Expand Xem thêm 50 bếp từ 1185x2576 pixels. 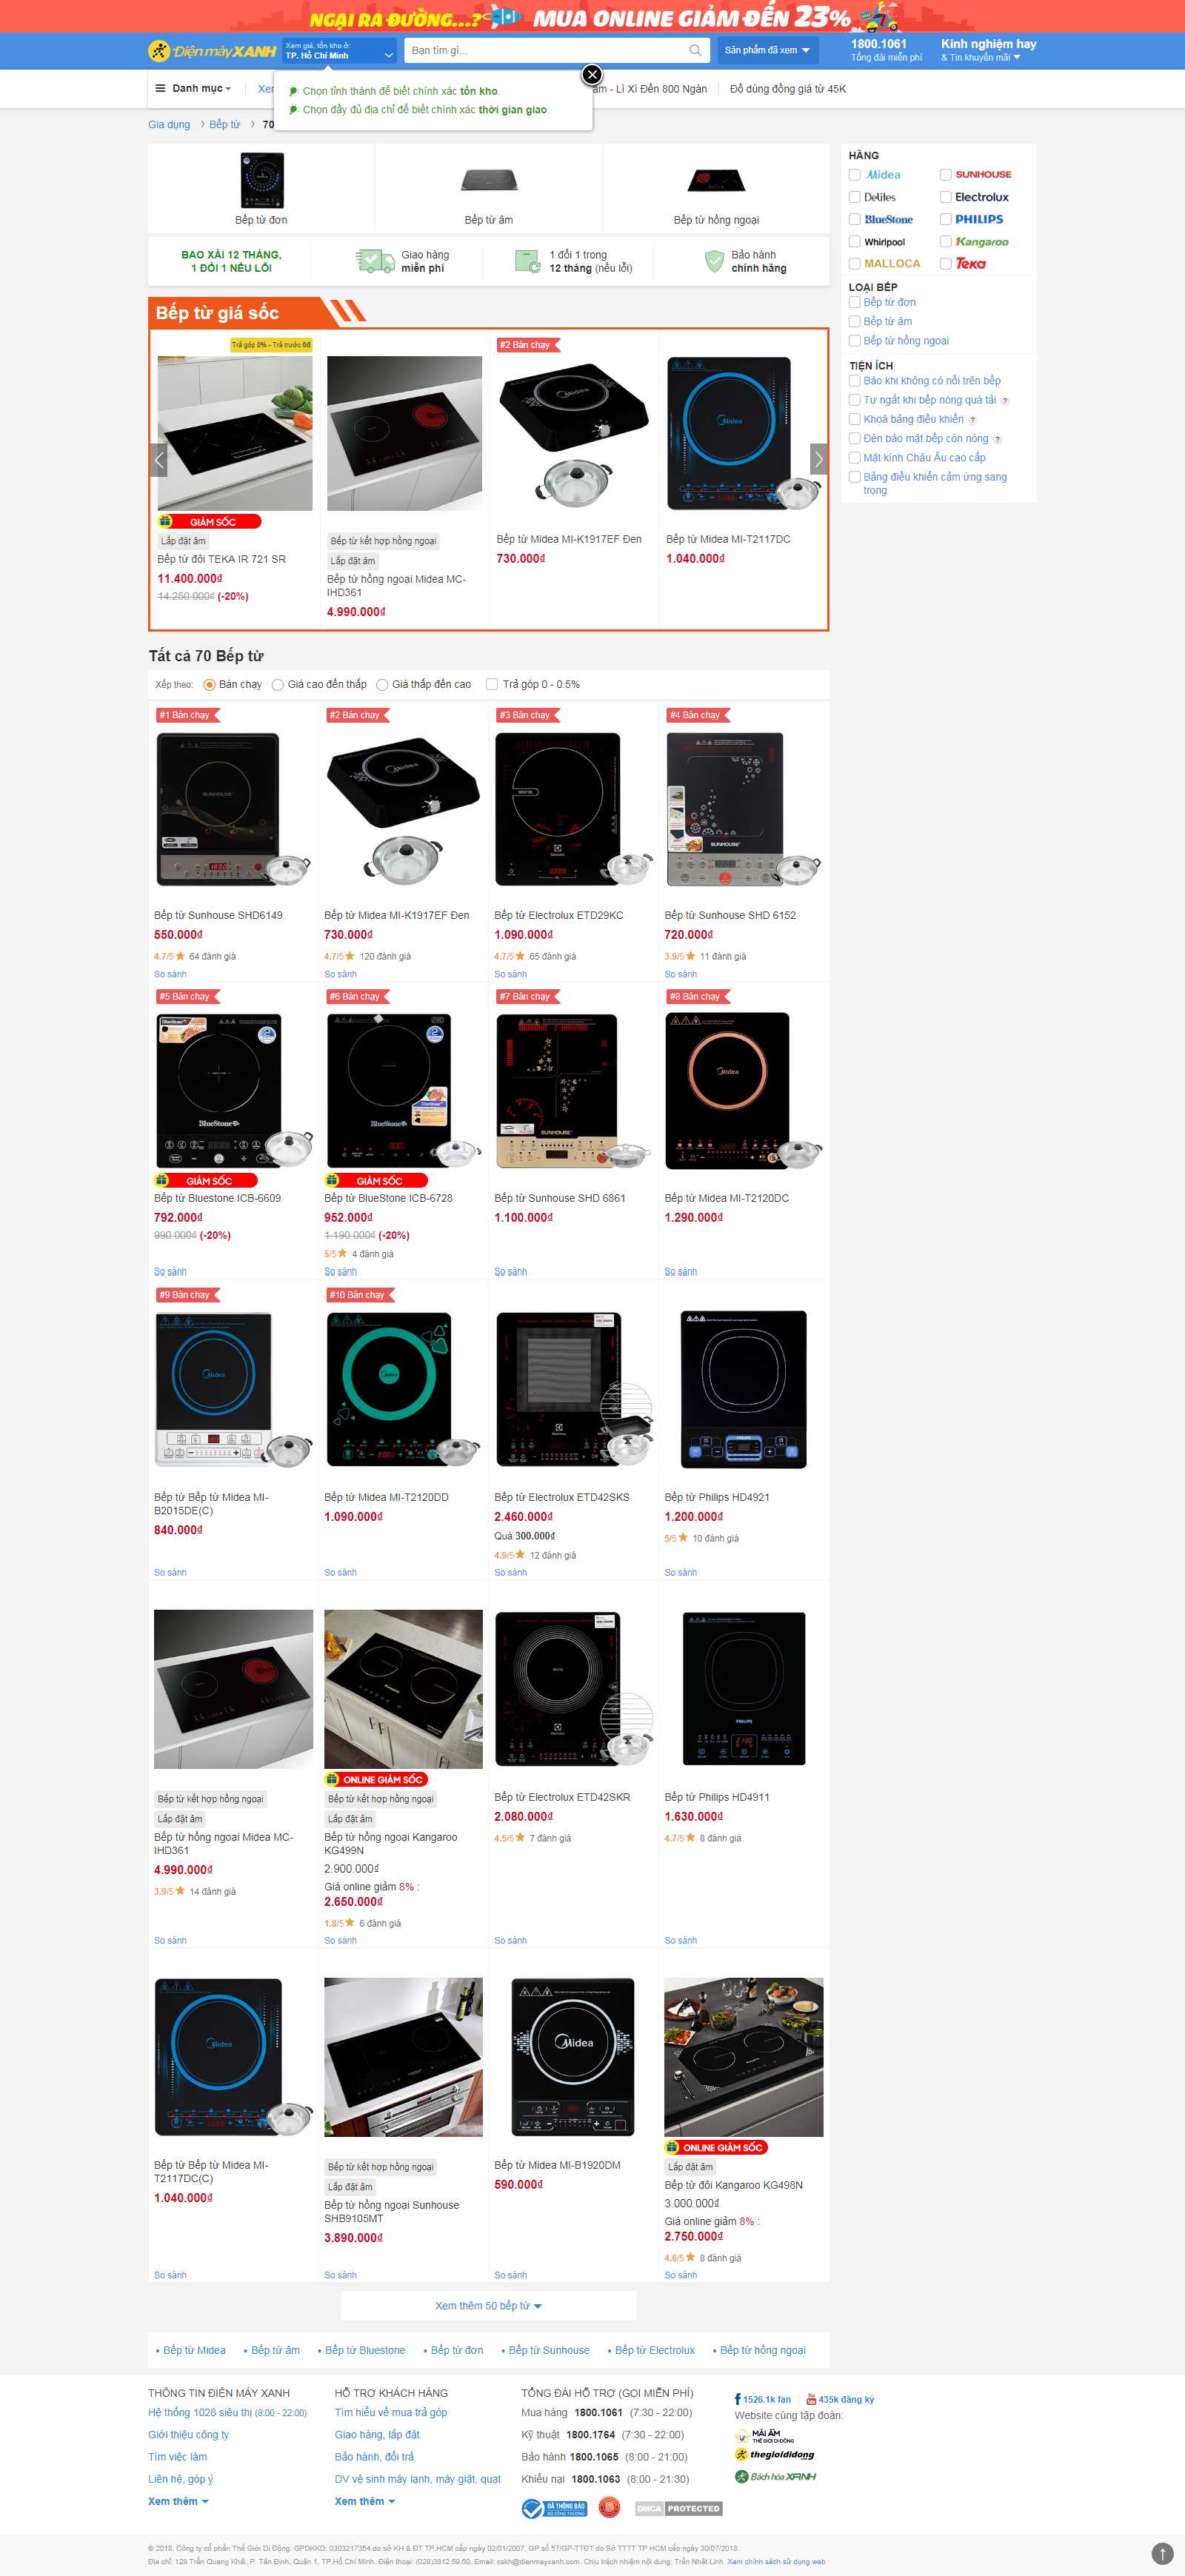[488, 2306]
